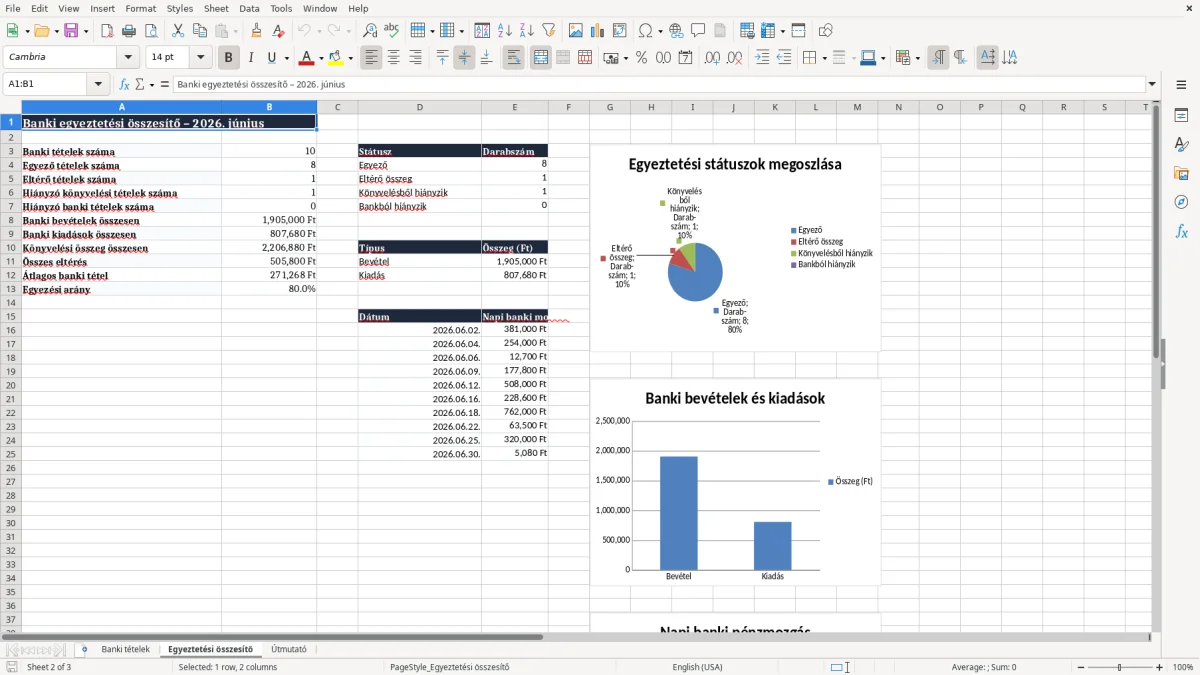Click PageStyle_Egyeztetési összesítő in status bar

point(450,667)
